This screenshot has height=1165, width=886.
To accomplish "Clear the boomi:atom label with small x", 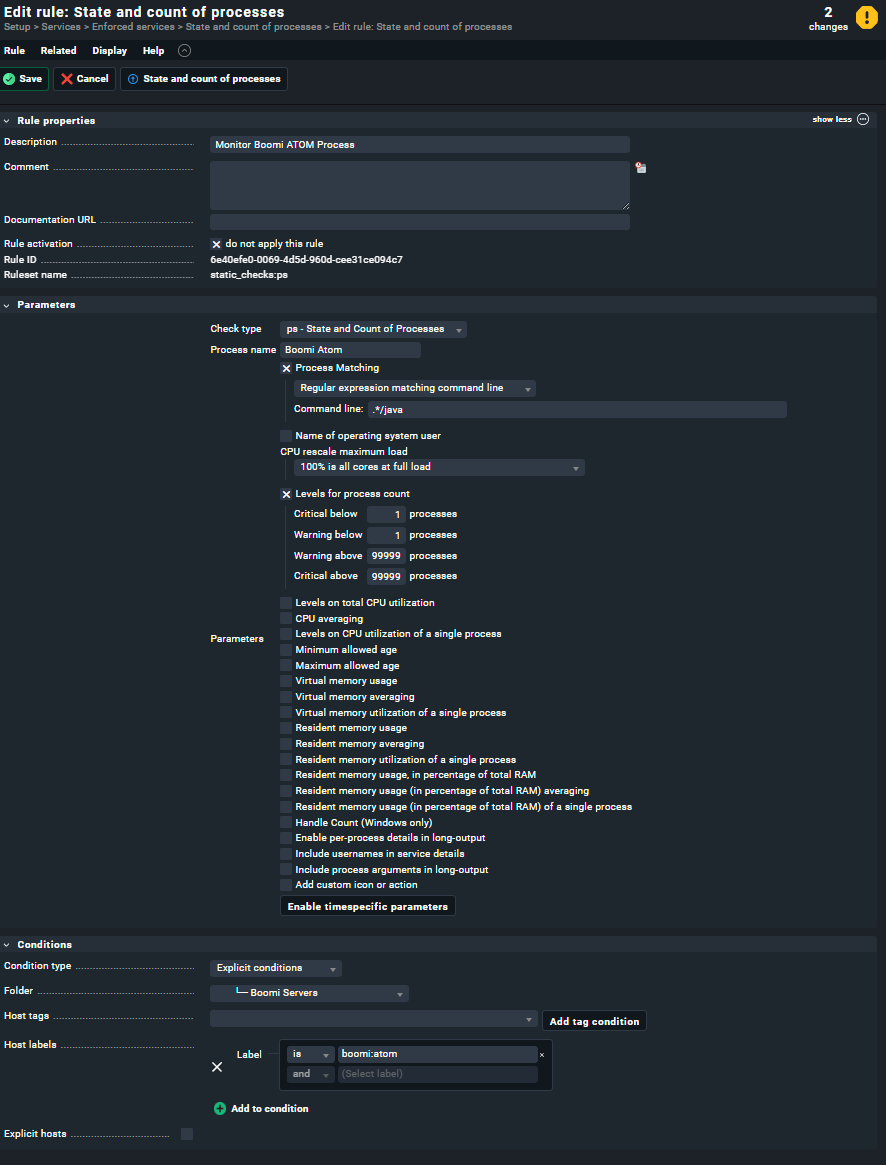I will (542, 1055).
